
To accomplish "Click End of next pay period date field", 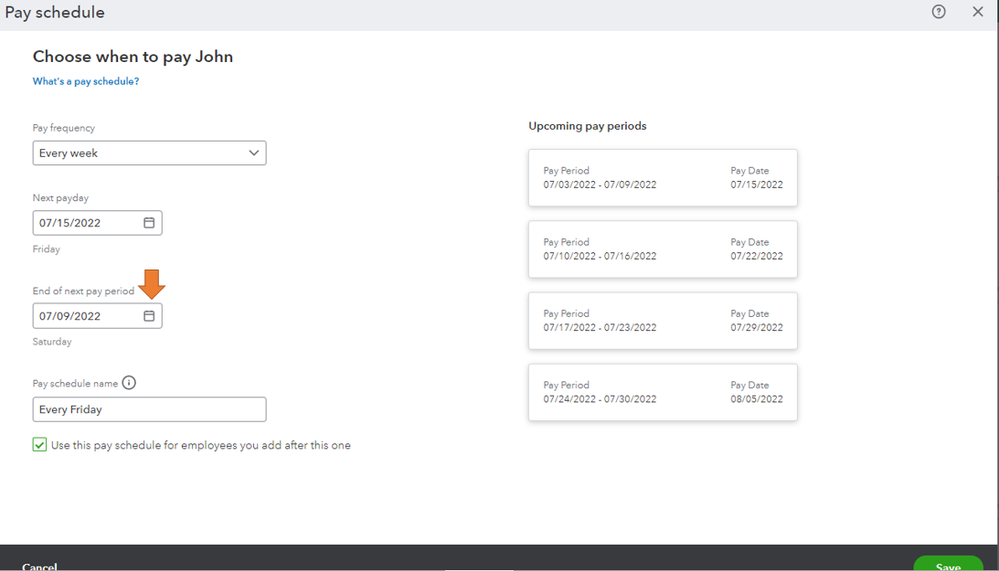I will coord(85,316).
